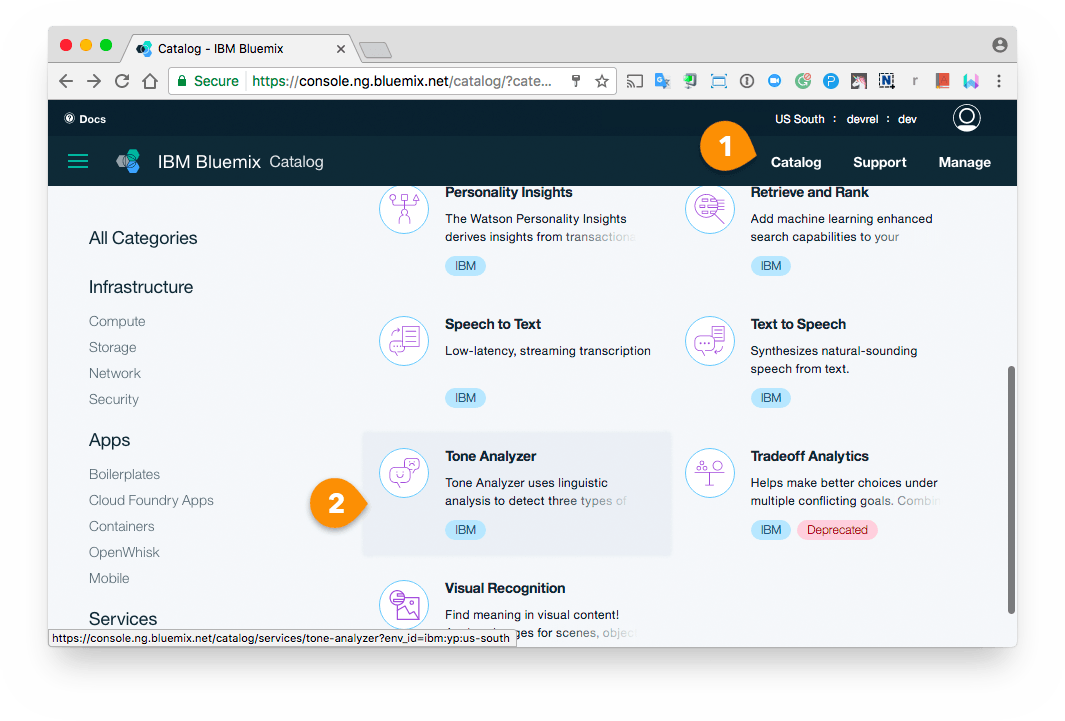Open the OpenWhisk category link
The height and width of the screenshot is (721, 1065).
click(124, 552)
